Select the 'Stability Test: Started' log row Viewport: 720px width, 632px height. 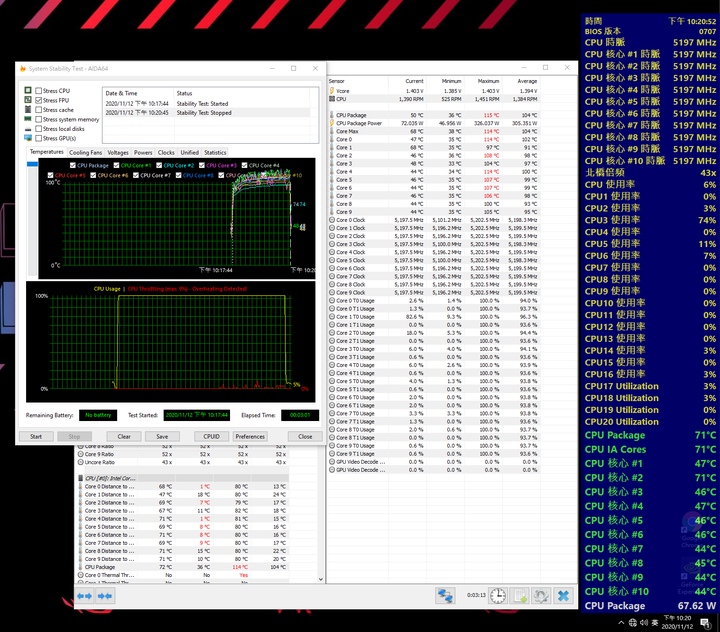(x=207, y=104)
